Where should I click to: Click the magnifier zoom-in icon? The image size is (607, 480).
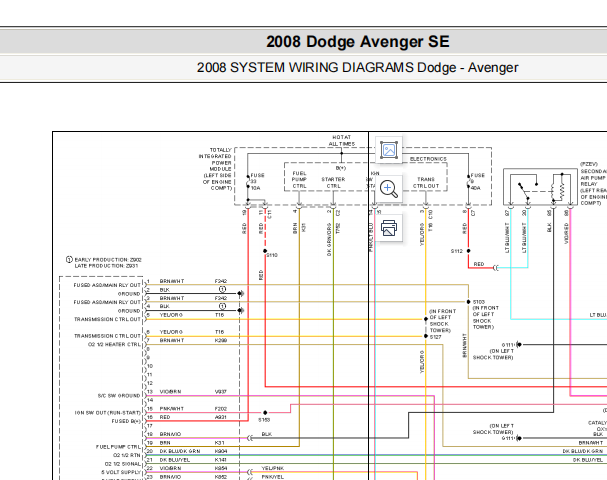389,189
